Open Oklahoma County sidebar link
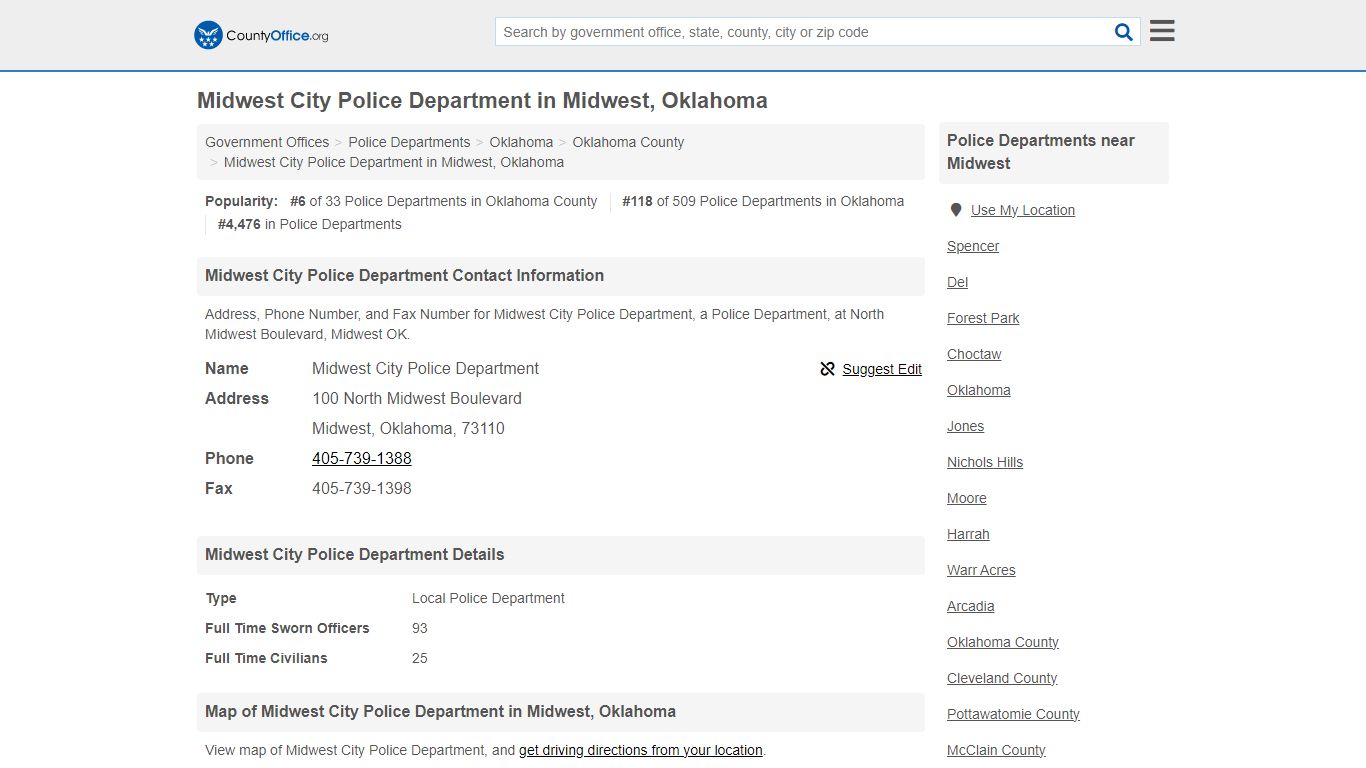The image size is (1366, 768). (x=1003, y=642)
